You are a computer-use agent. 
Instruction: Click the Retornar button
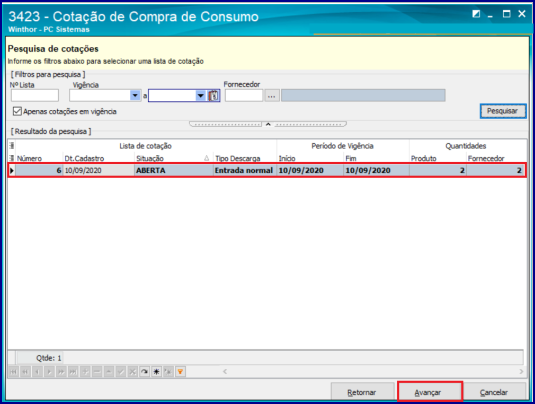(362, 392)
